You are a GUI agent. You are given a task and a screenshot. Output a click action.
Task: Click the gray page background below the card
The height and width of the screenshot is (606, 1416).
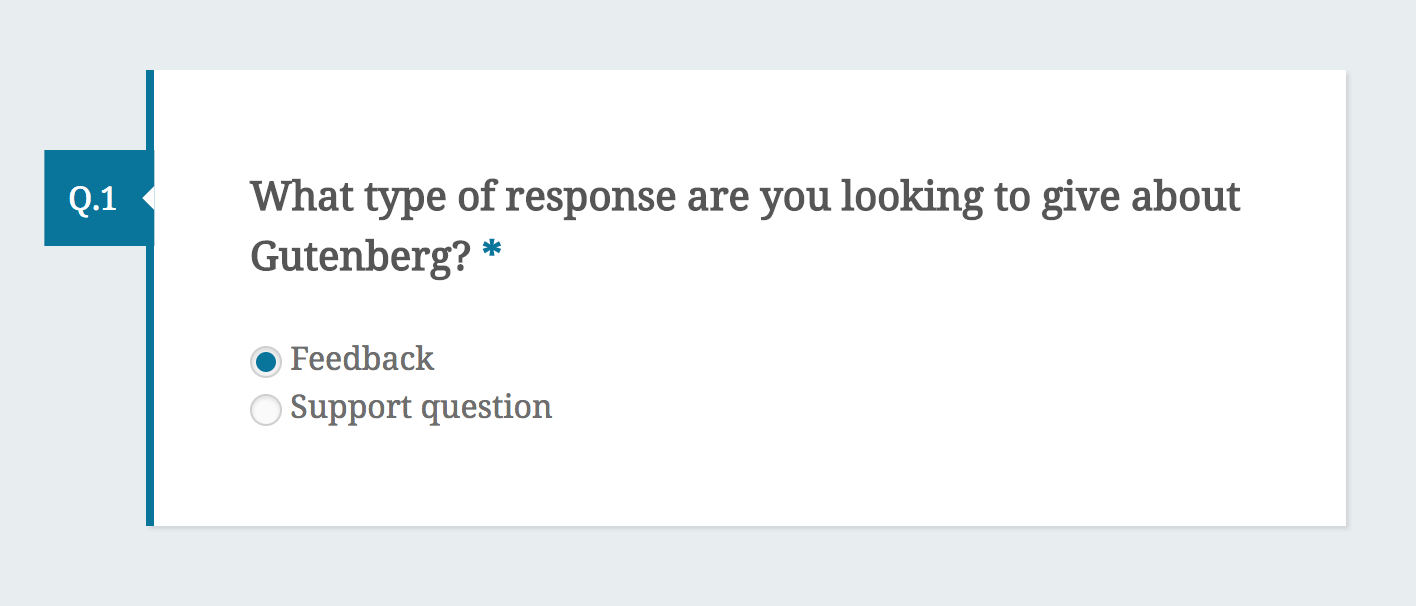tap(700, 570)
